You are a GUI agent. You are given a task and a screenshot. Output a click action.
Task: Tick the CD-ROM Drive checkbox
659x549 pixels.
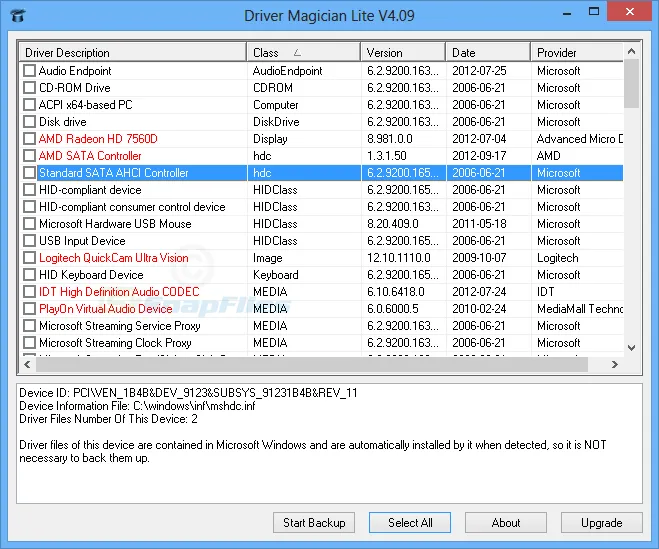coord(29,87)
